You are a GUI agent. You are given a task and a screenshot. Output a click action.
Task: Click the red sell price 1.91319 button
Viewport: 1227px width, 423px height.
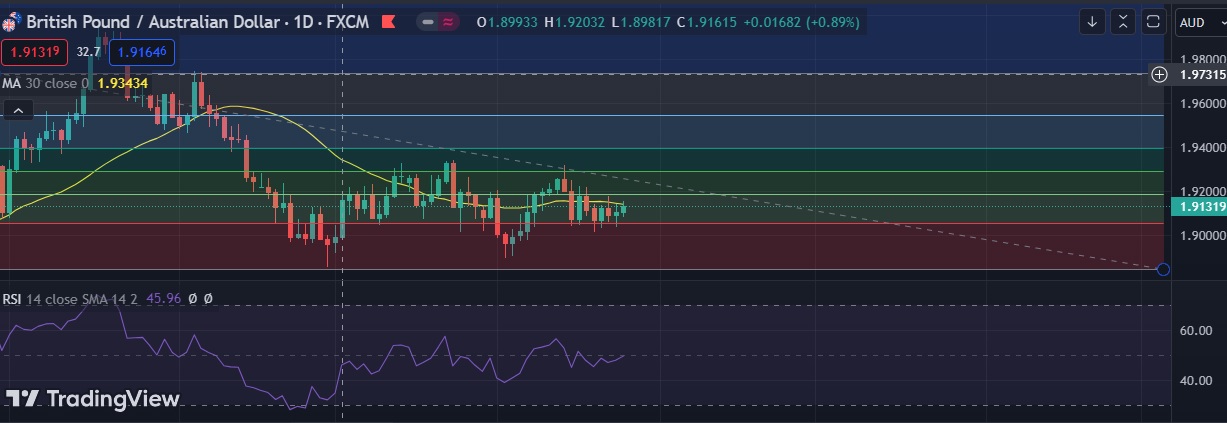coord(34,52)
